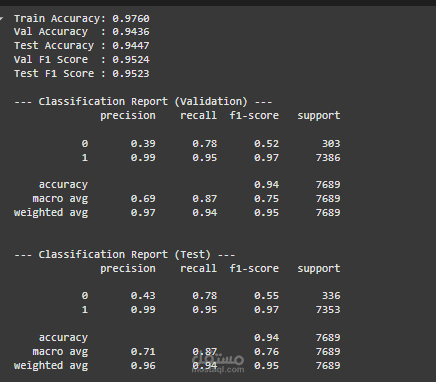436x382 pixels.
Task: Select the Val F1 Score value 0.9524
Action: pyautogui.click(x=131, y=59)
